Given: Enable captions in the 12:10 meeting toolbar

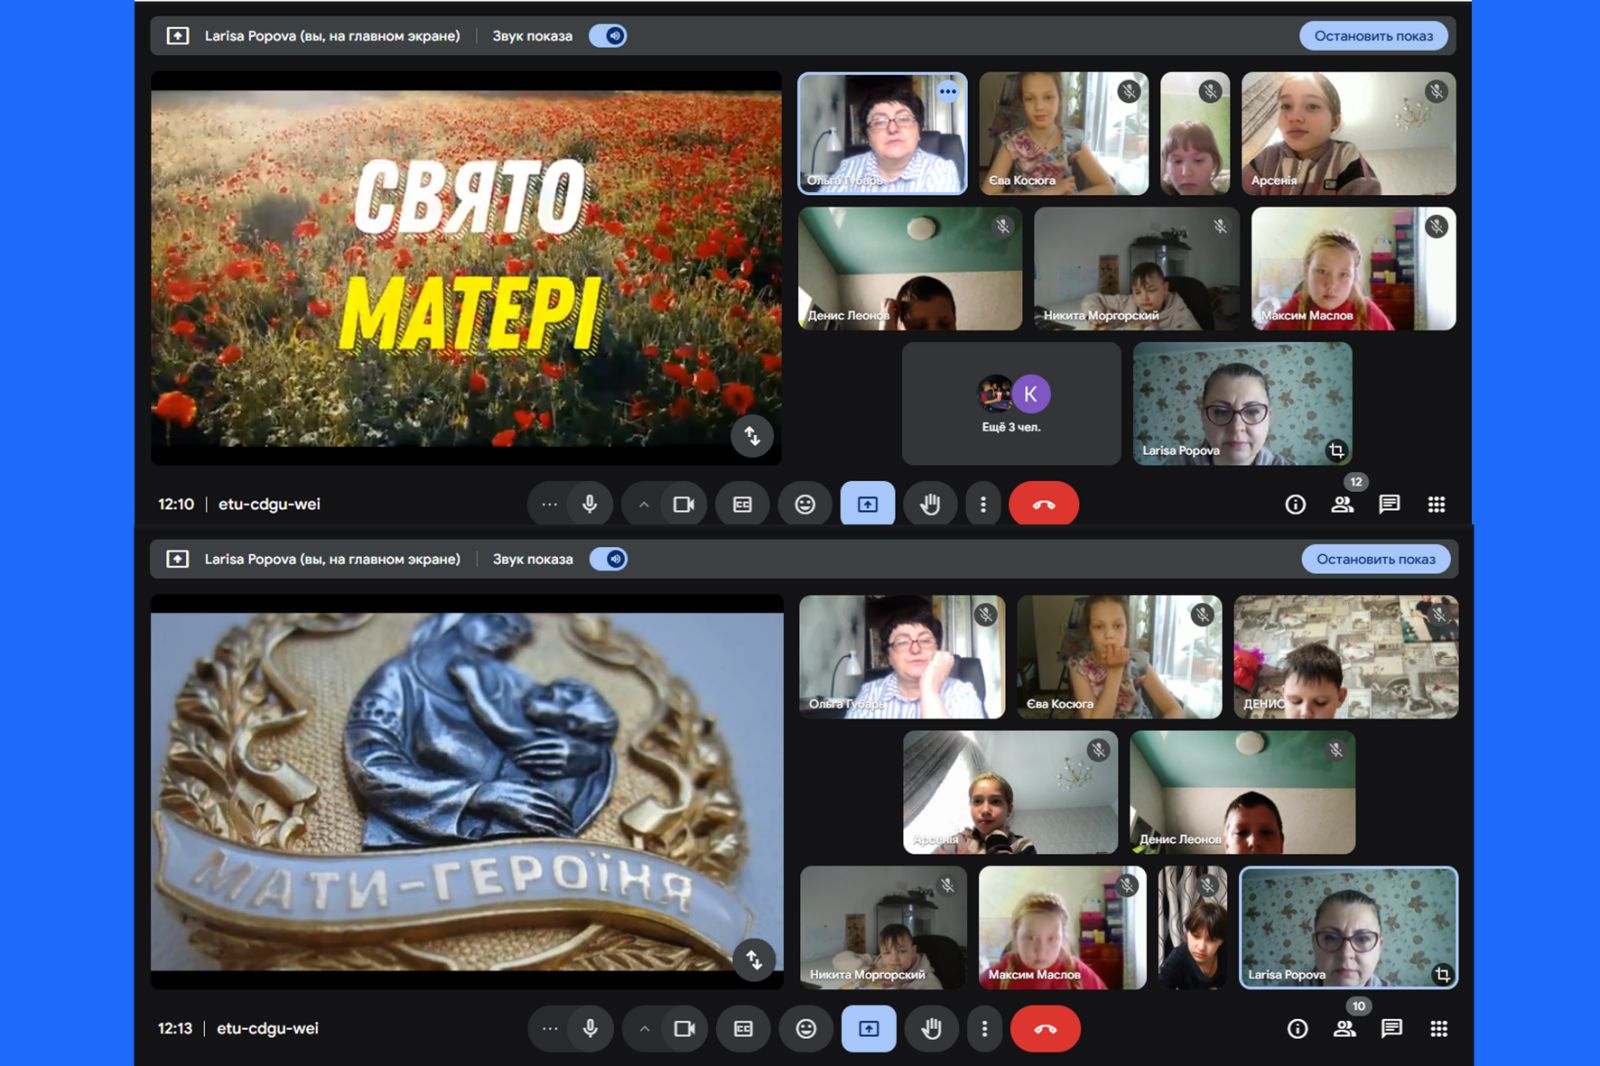Looking at the screenshot, I should [x=742, y=504].
